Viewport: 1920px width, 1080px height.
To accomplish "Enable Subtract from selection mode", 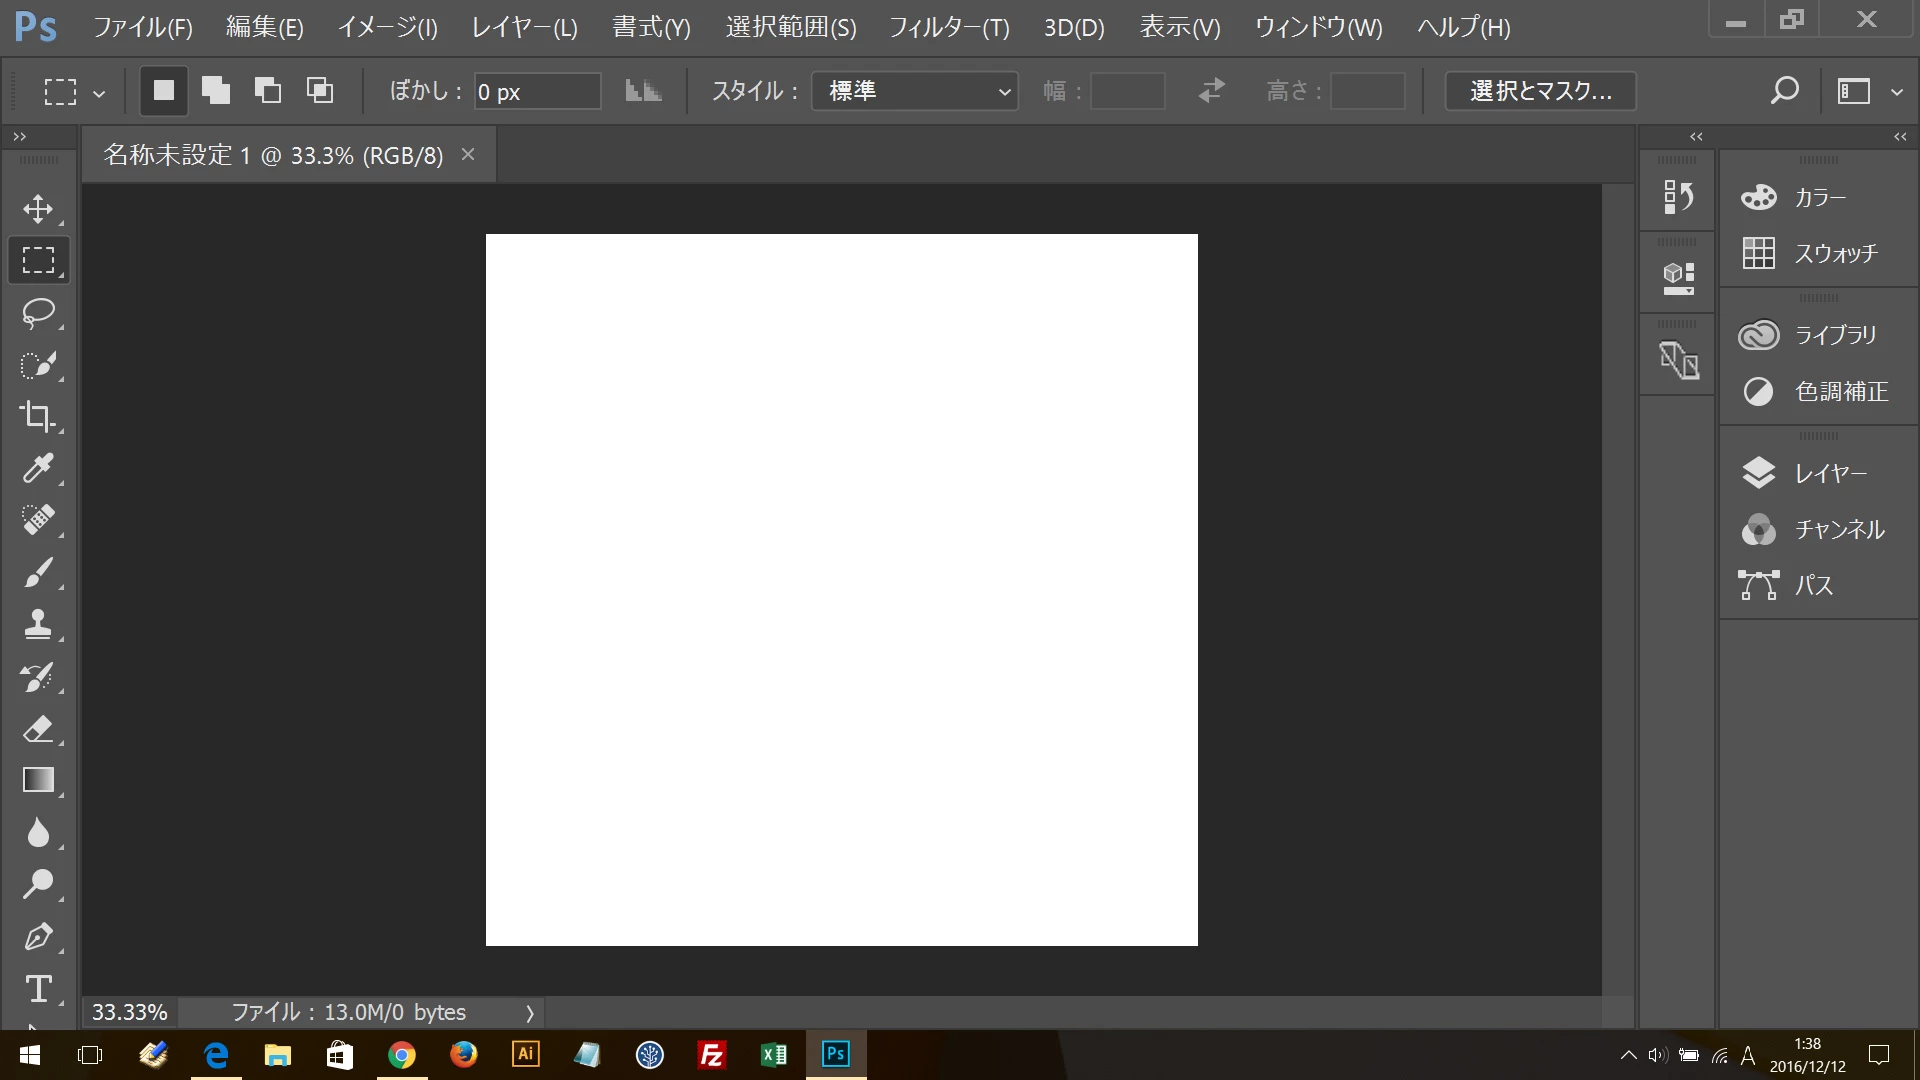I will [268, 91].
